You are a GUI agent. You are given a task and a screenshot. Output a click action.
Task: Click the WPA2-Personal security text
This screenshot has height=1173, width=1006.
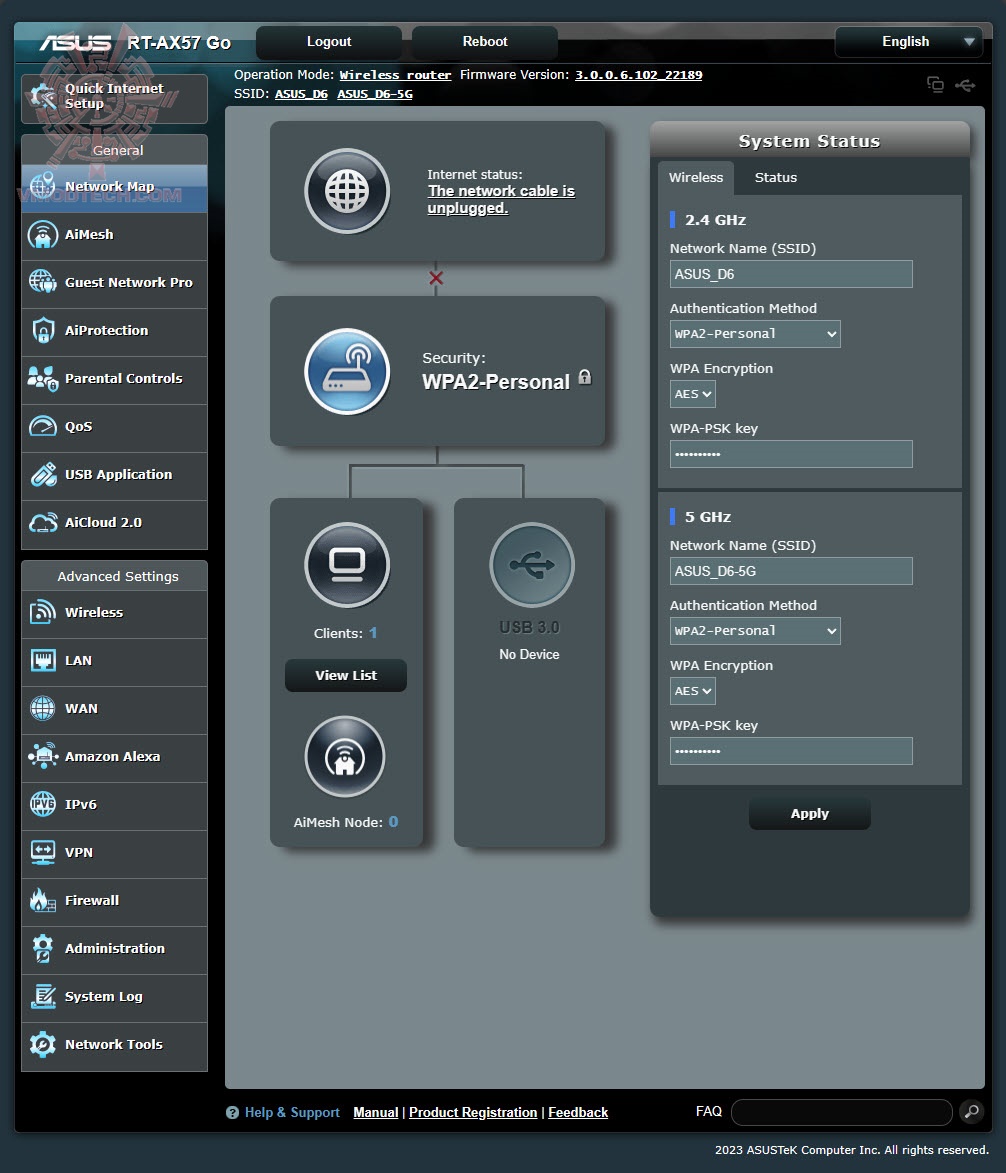[x=495, y=382]
